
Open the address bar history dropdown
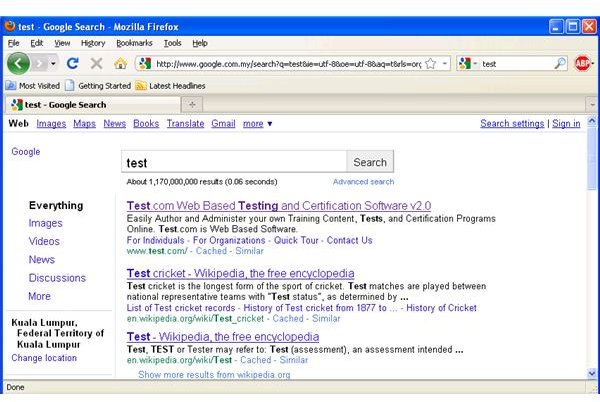(x=444, y=63)
